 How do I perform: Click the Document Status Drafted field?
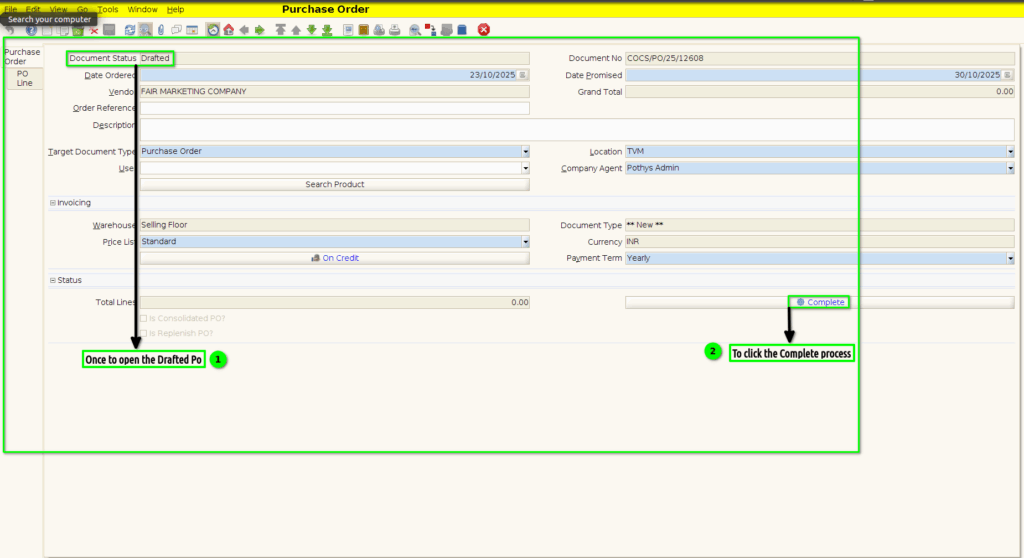pos(334,58)
